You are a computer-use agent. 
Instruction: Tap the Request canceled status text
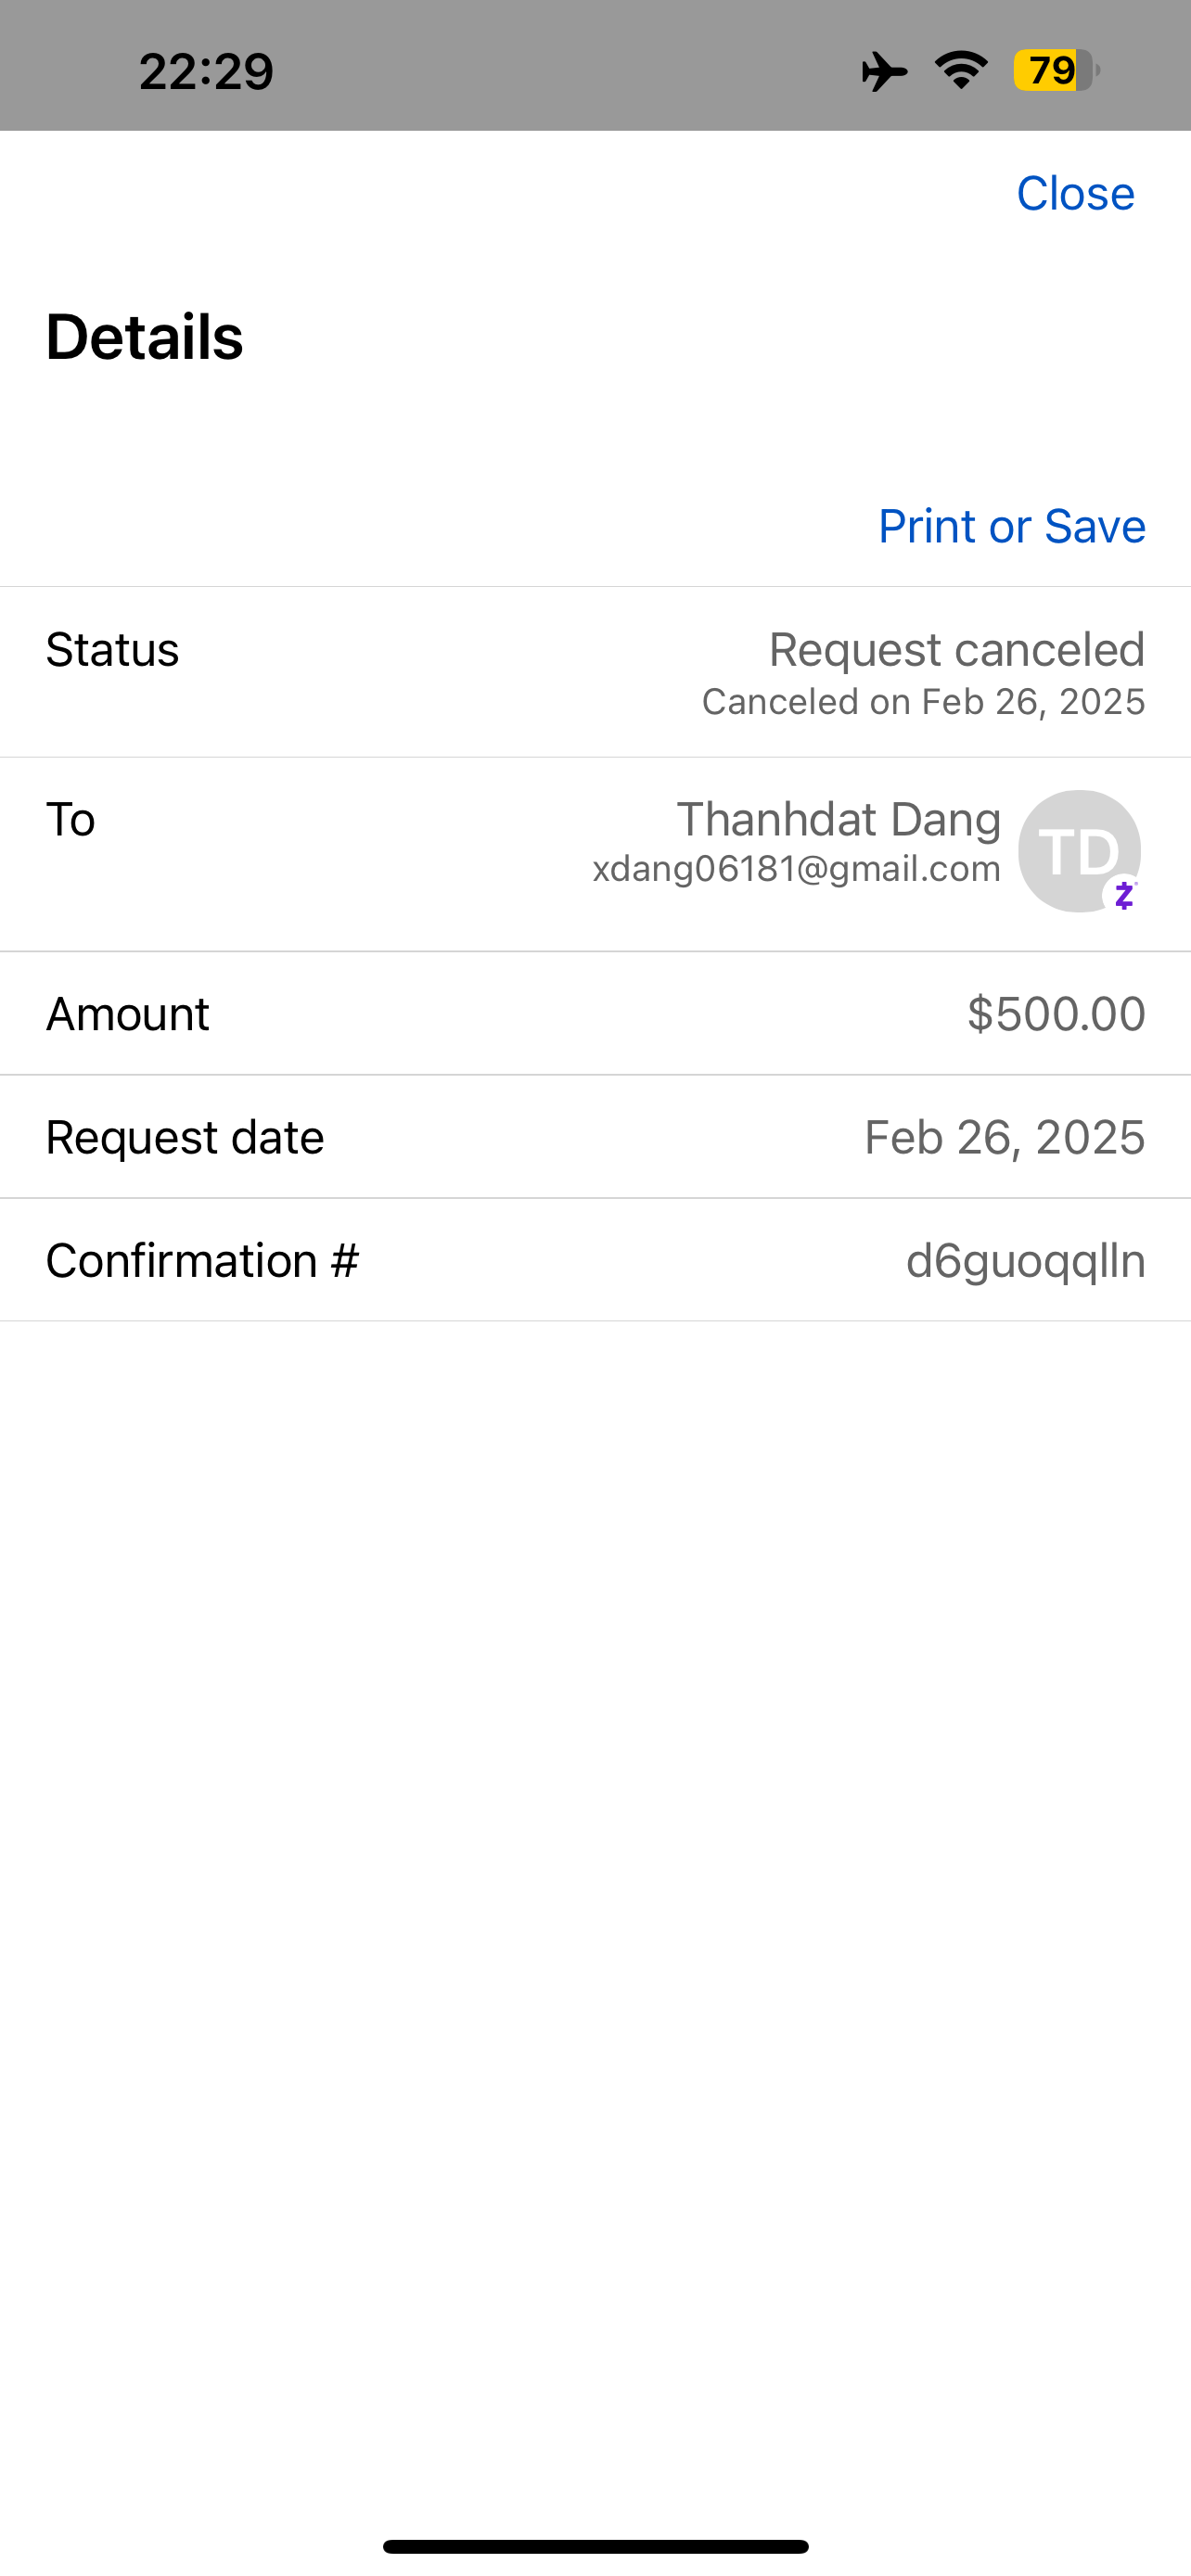957,649
